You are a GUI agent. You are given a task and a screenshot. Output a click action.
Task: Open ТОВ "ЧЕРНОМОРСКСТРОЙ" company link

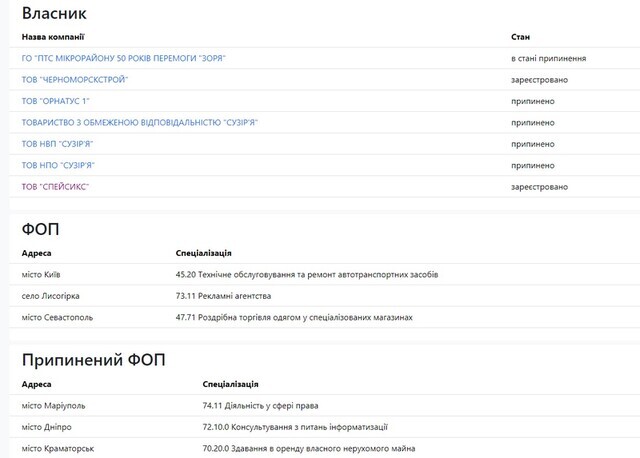[x=75, y=80]
